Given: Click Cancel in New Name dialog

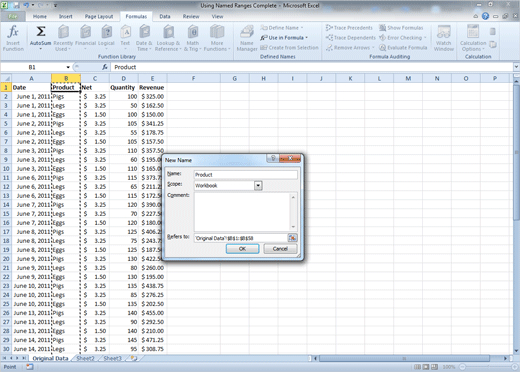Looking at the screenshot, I should click(x=280, y=249).
